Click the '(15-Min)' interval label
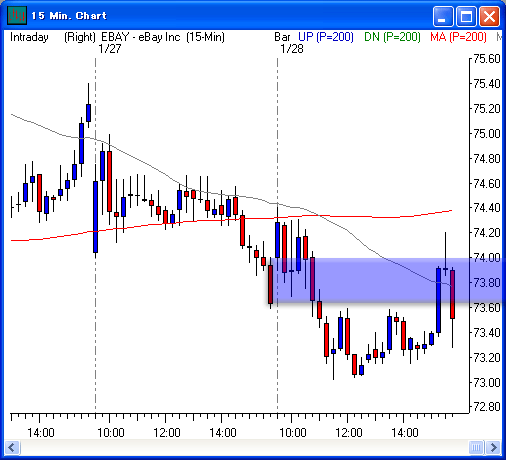 (205, 37)
